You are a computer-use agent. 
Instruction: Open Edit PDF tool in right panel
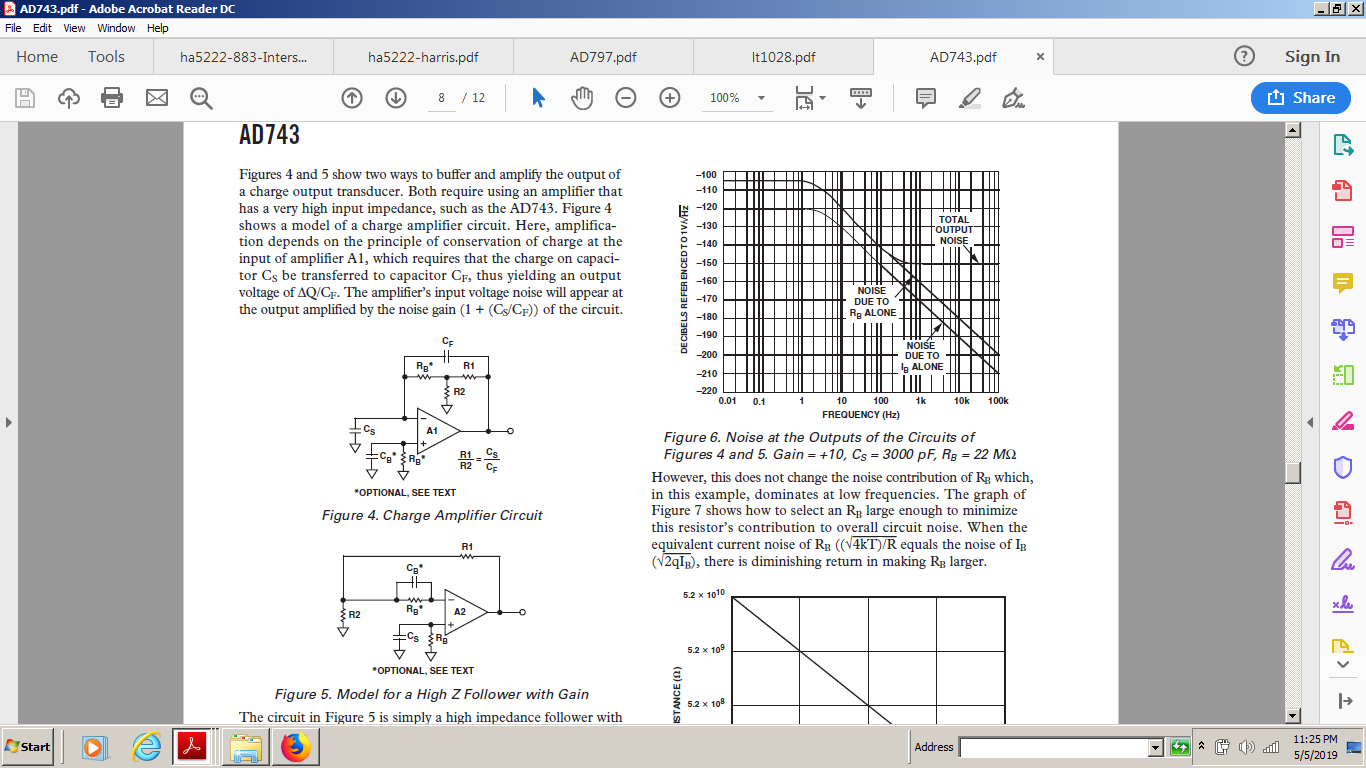1343,237
